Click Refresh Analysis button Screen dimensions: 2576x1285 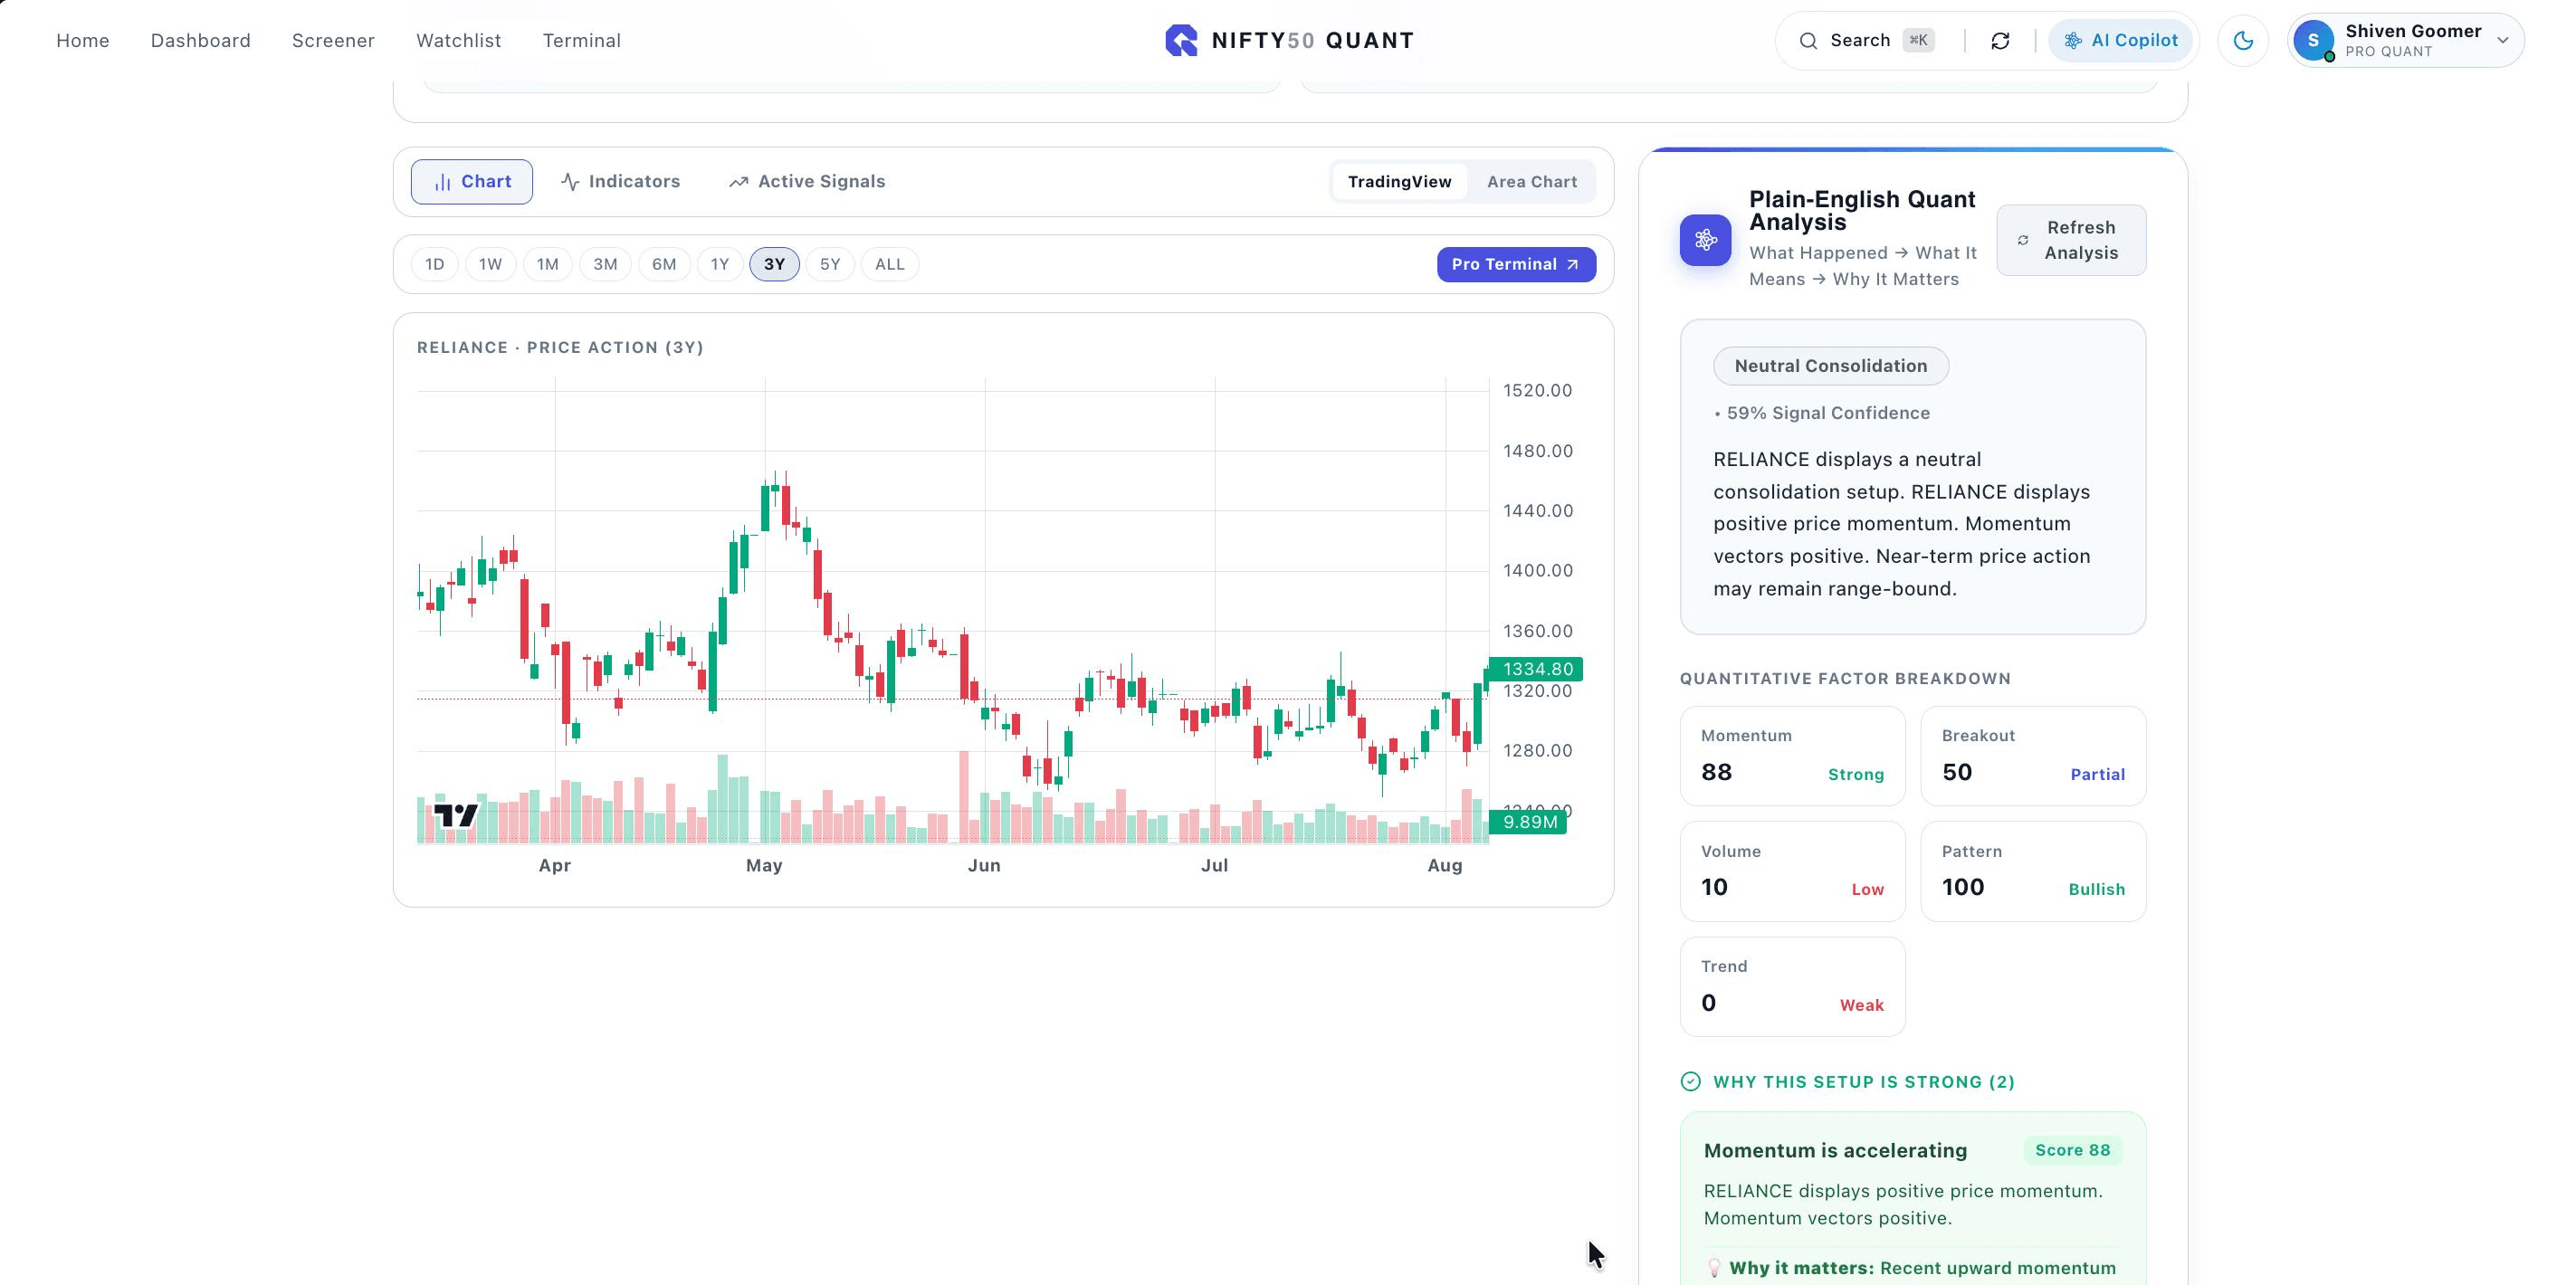tap(2071, 240)
